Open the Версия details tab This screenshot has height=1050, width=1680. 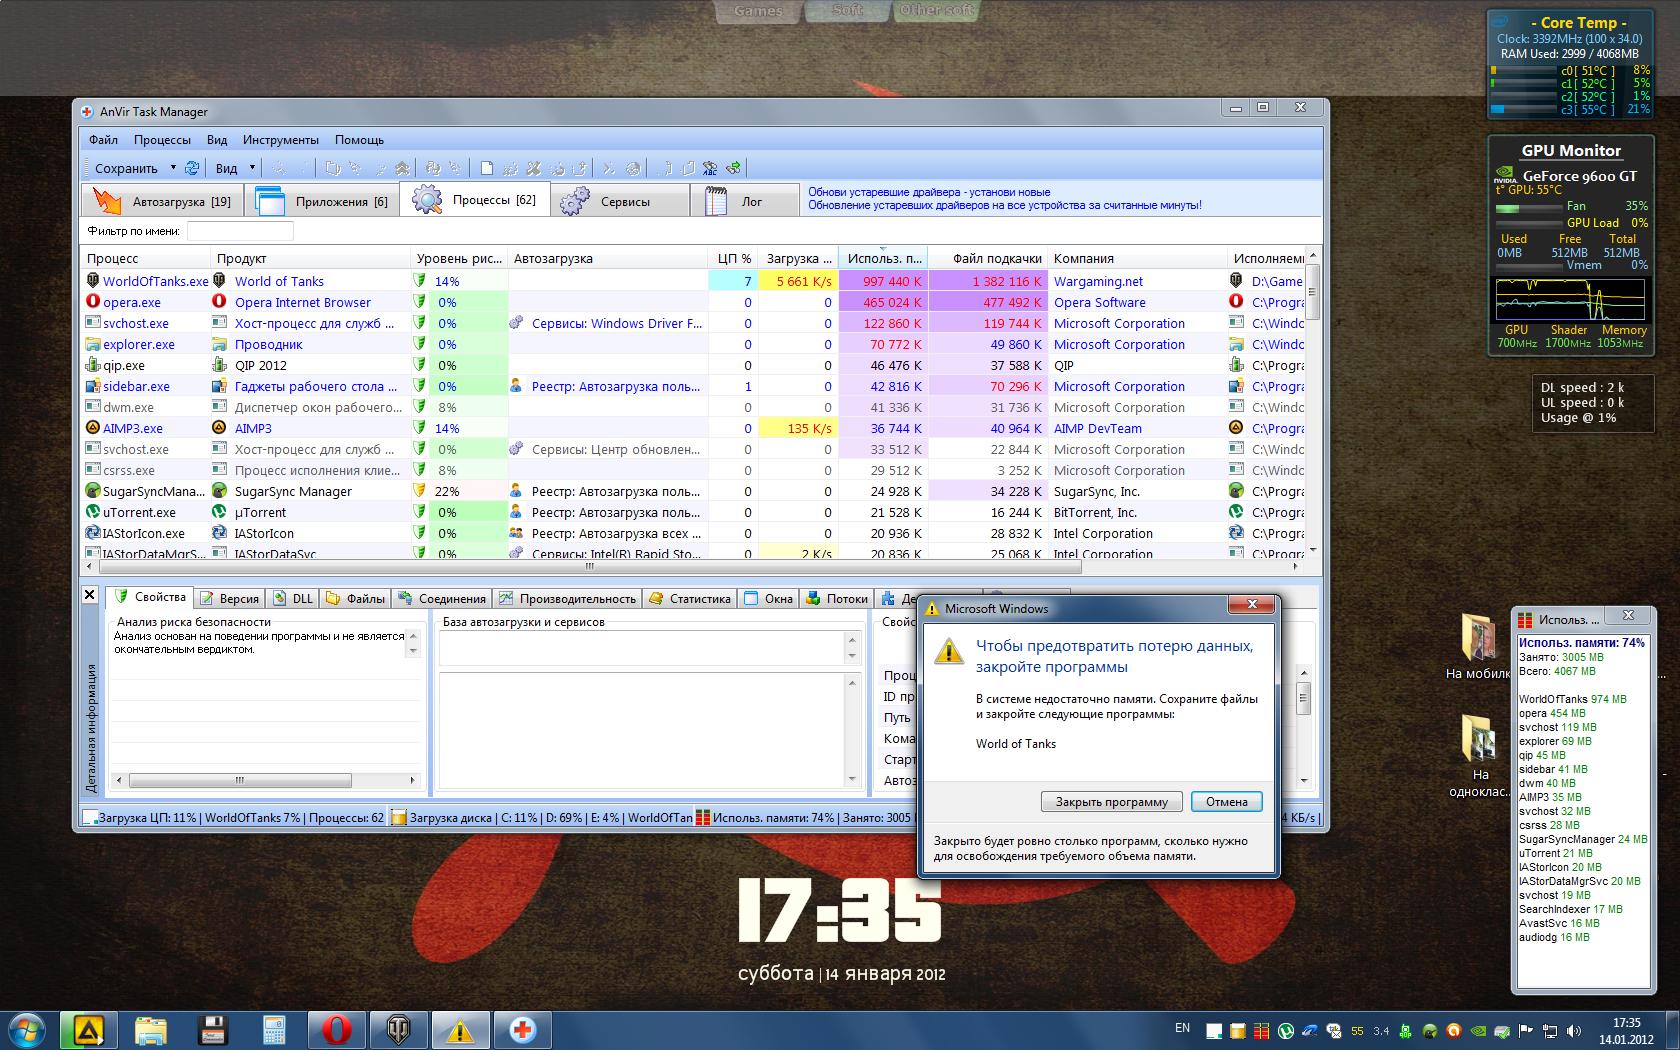coord(230,598)
